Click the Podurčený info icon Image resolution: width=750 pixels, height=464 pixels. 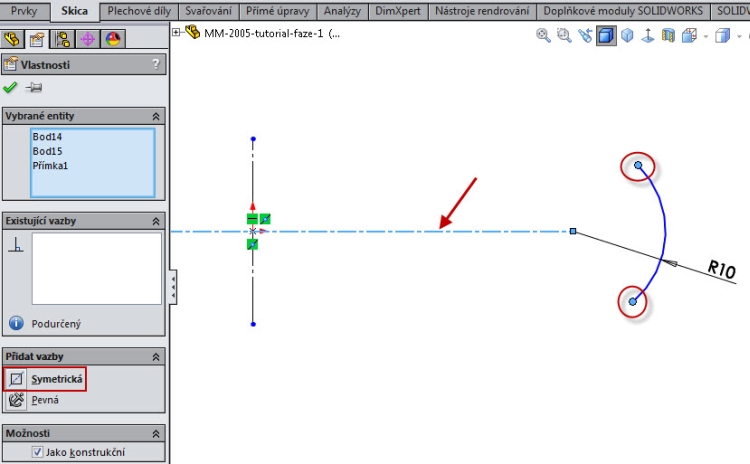click(16, 323)
